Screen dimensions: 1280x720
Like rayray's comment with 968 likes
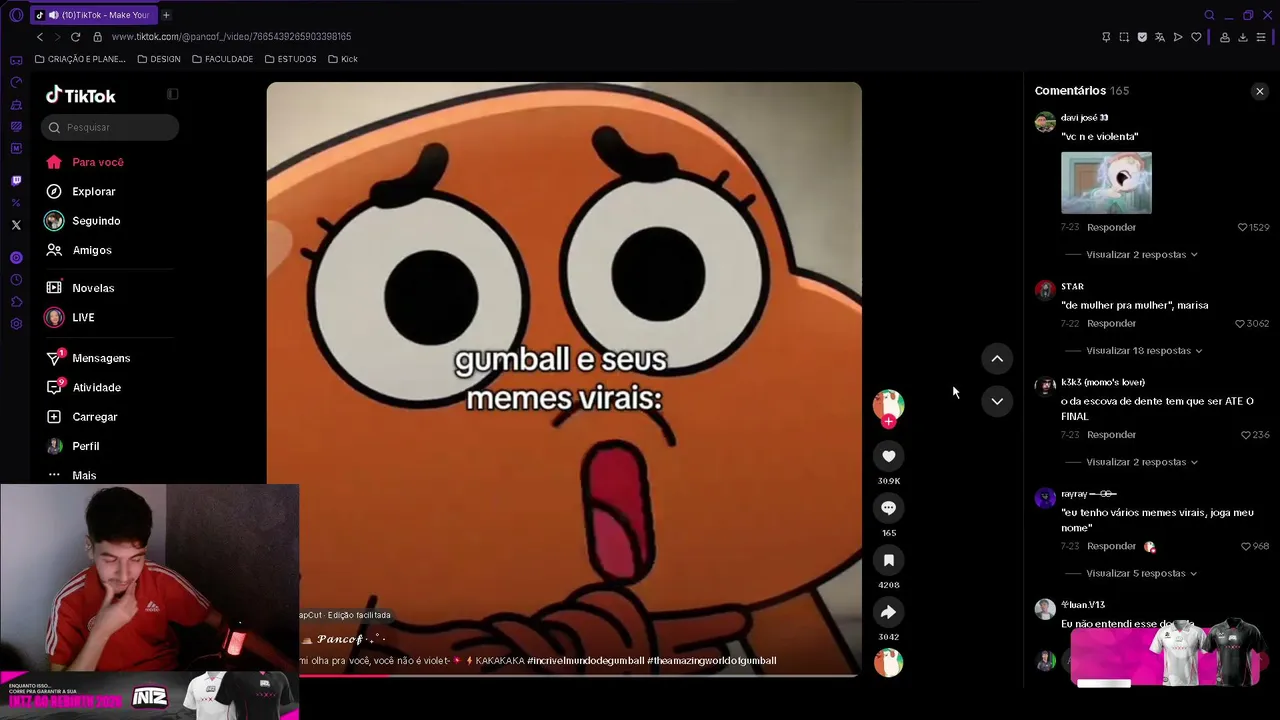coord(1245,546)
